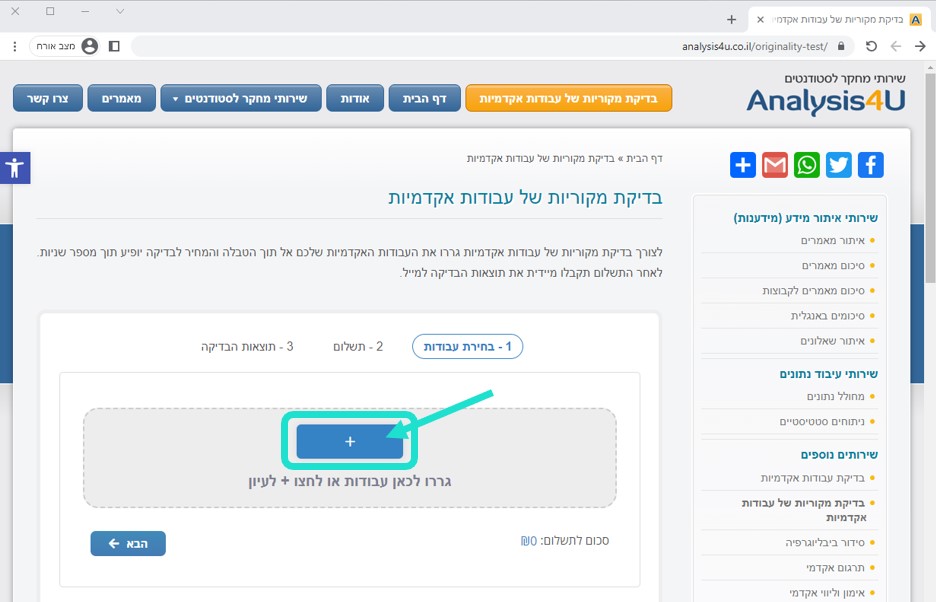Open the browser three-dot menu
The height and width of the screenshot is (602, 936).
tap(15, 46)
